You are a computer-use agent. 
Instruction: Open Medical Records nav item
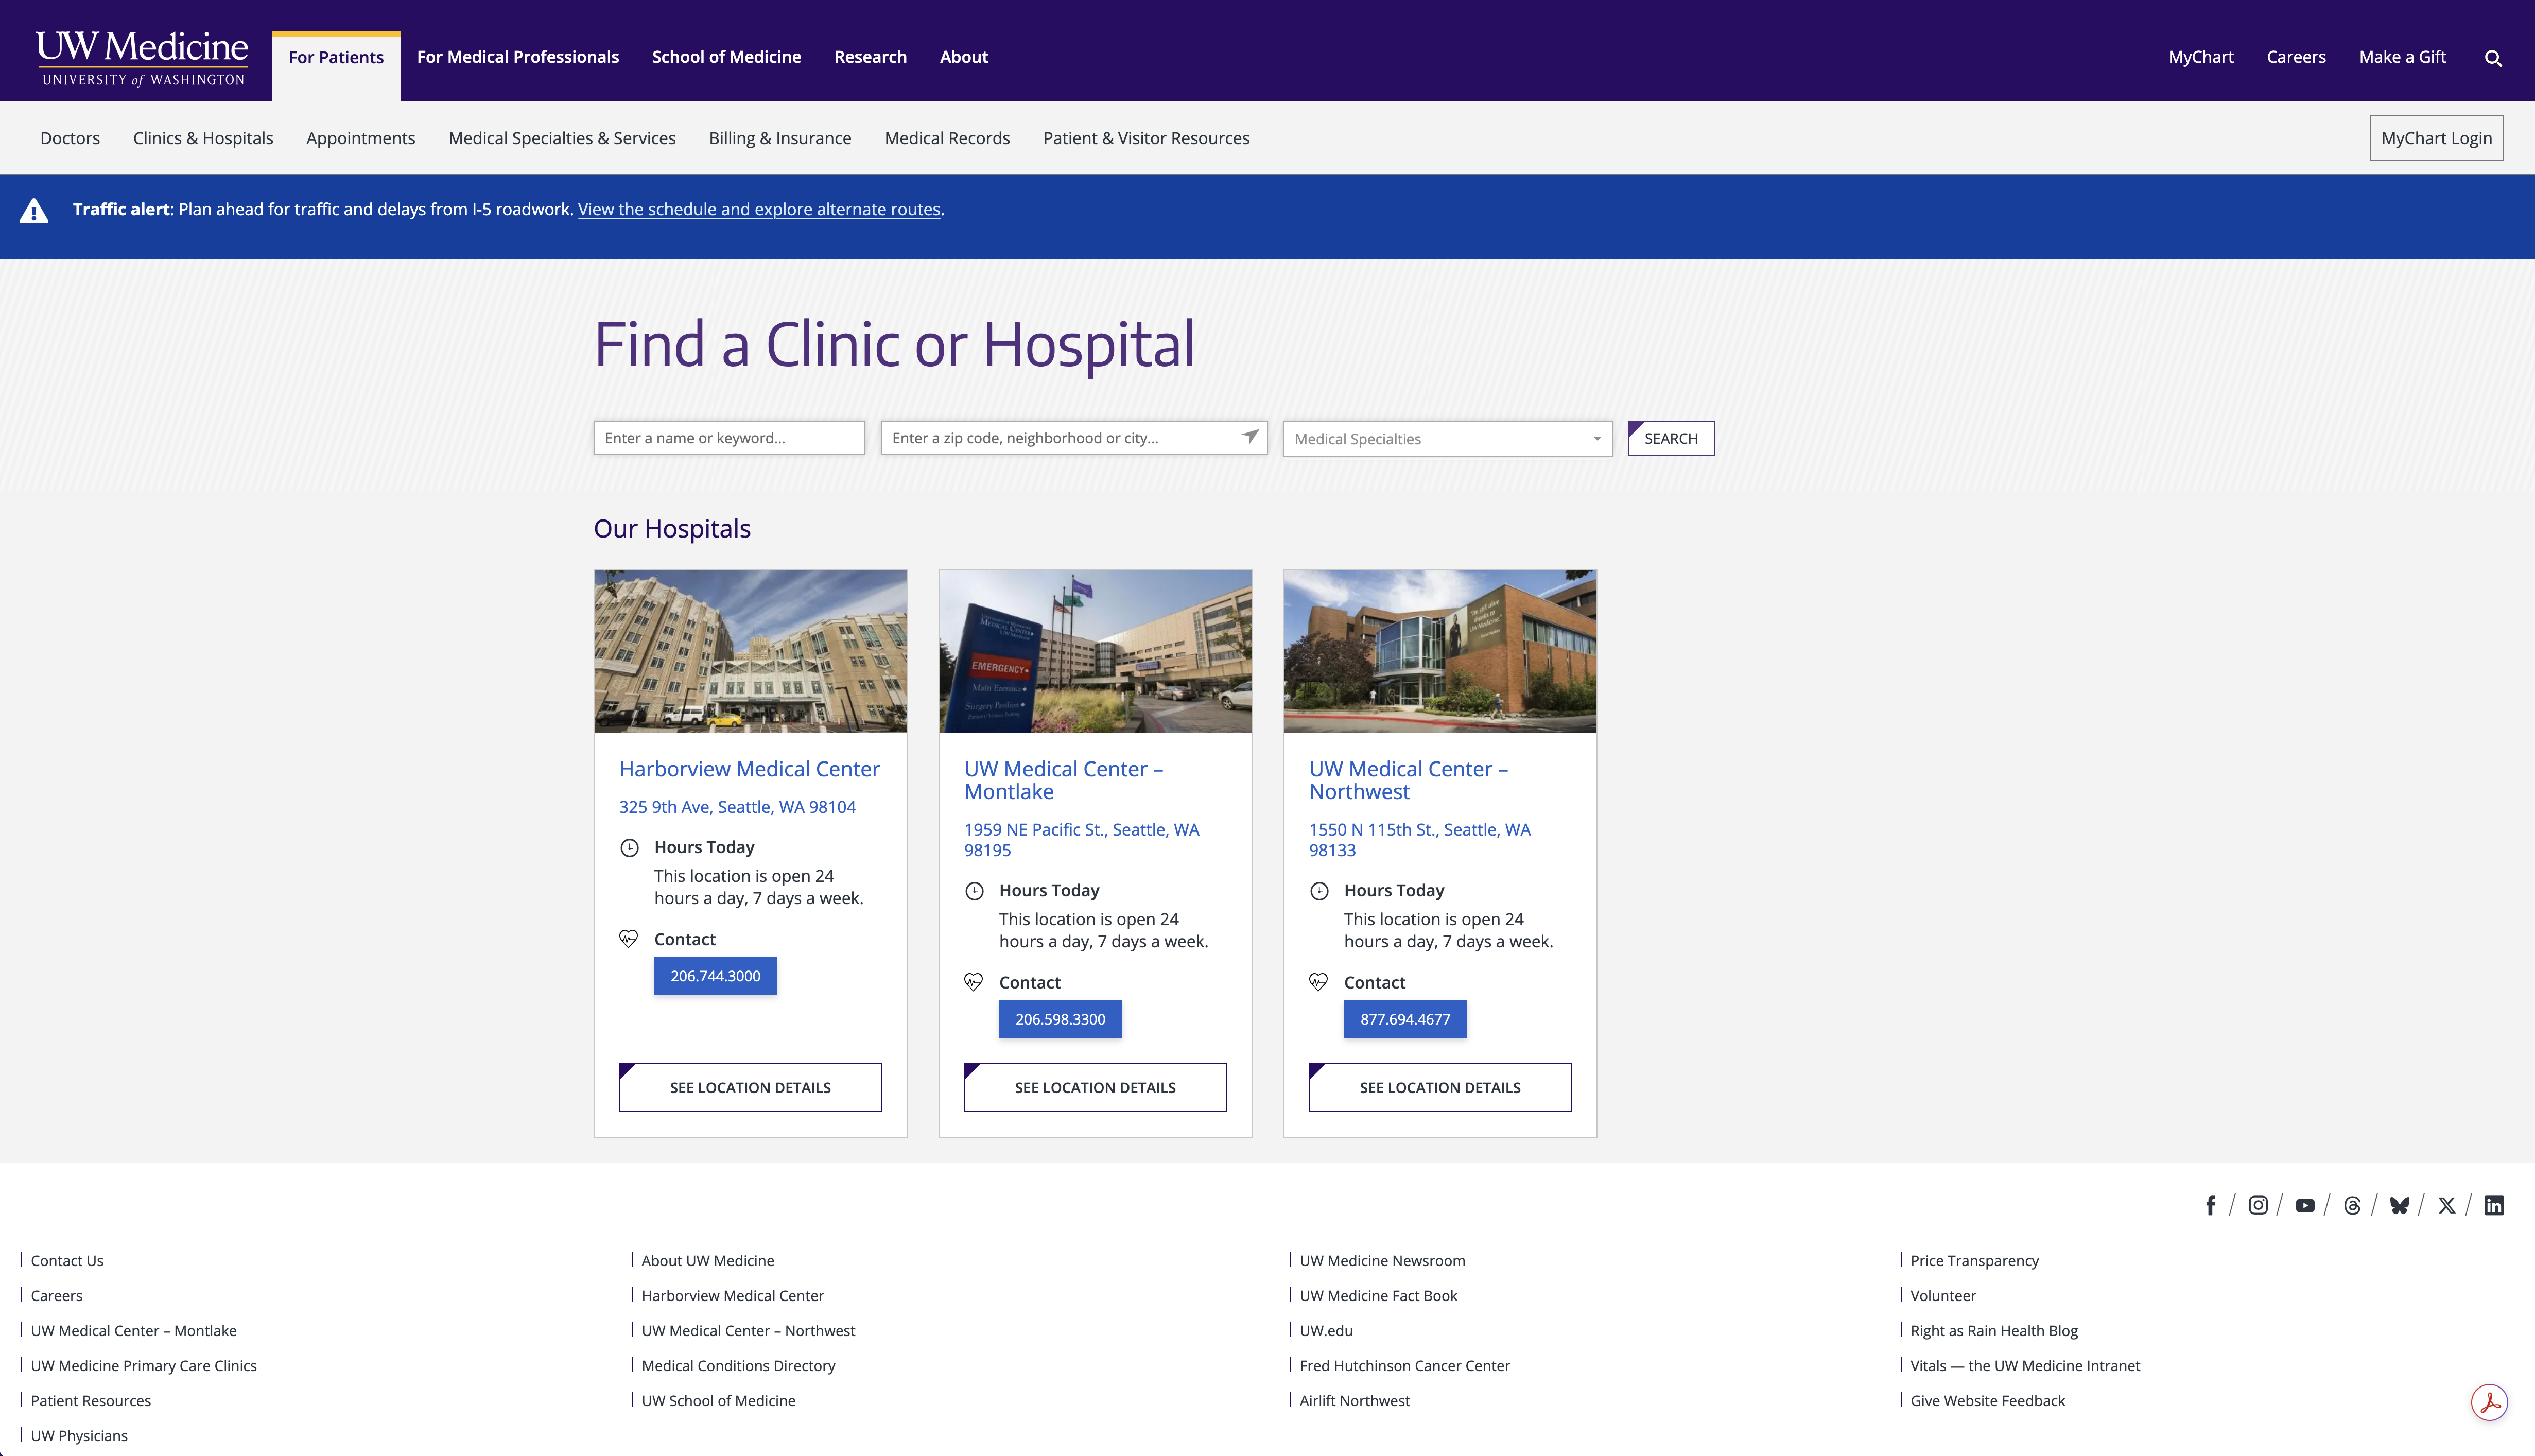[x=947, y=138]
